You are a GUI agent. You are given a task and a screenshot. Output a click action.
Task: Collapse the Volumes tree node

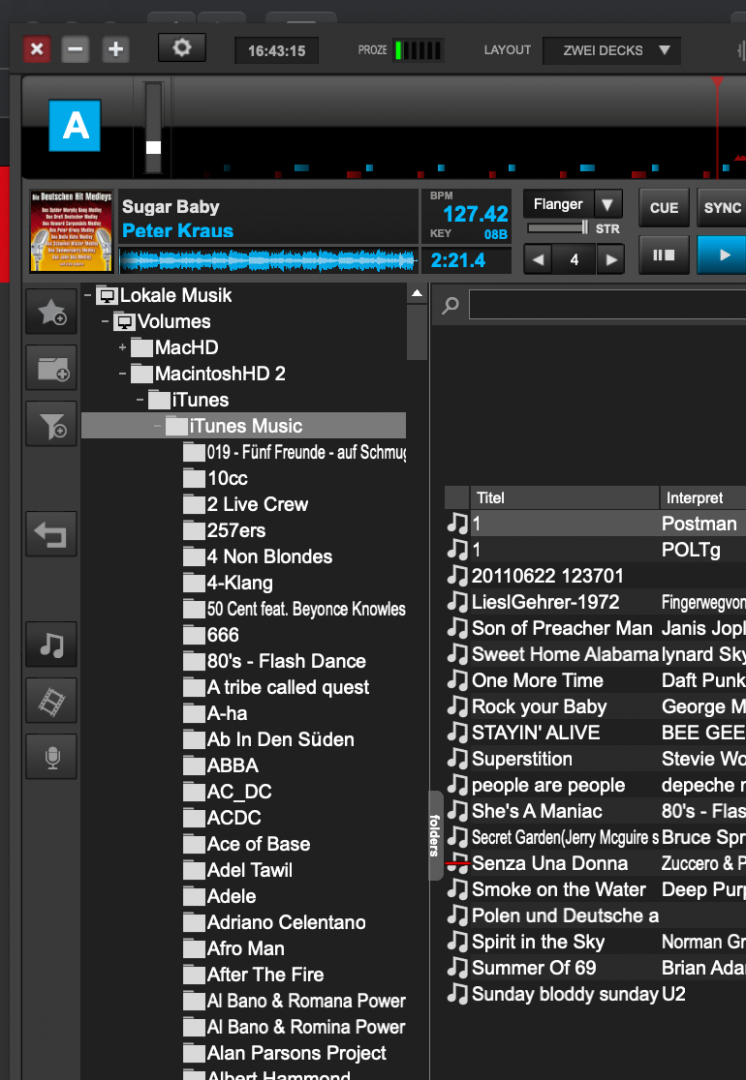click(105, 322)
